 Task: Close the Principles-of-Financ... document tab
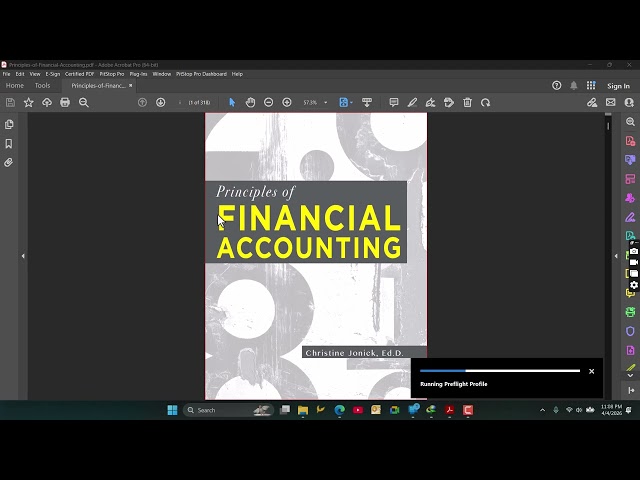pyautogui.click(x=131, y=85)
